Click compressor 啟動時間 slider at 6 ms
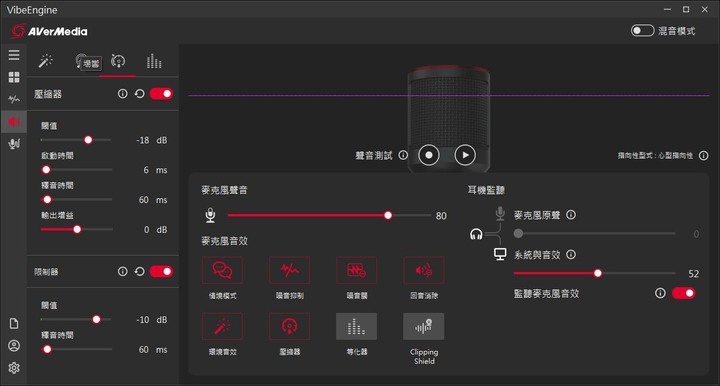720x386 pixels. click(76, 169)
